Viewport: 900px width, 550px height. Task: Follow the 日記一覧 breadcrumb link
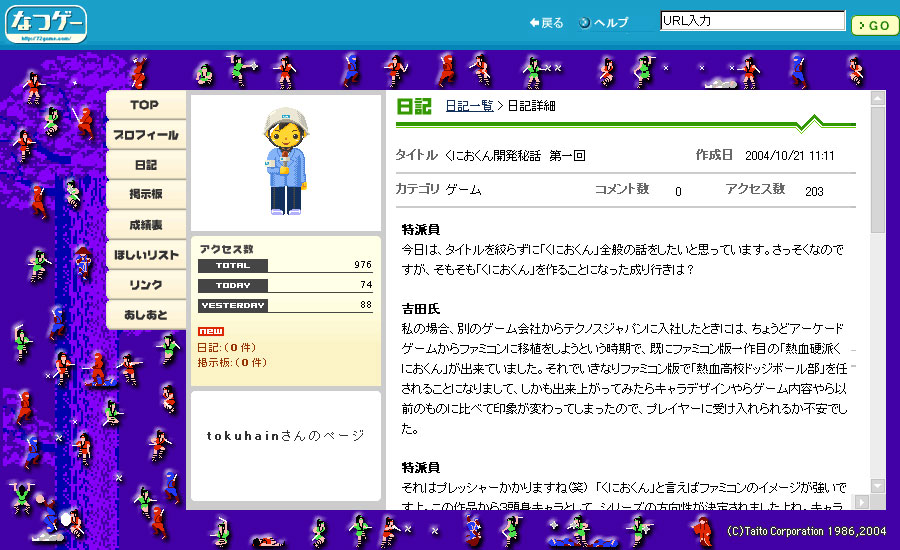(x=469, y=106)
